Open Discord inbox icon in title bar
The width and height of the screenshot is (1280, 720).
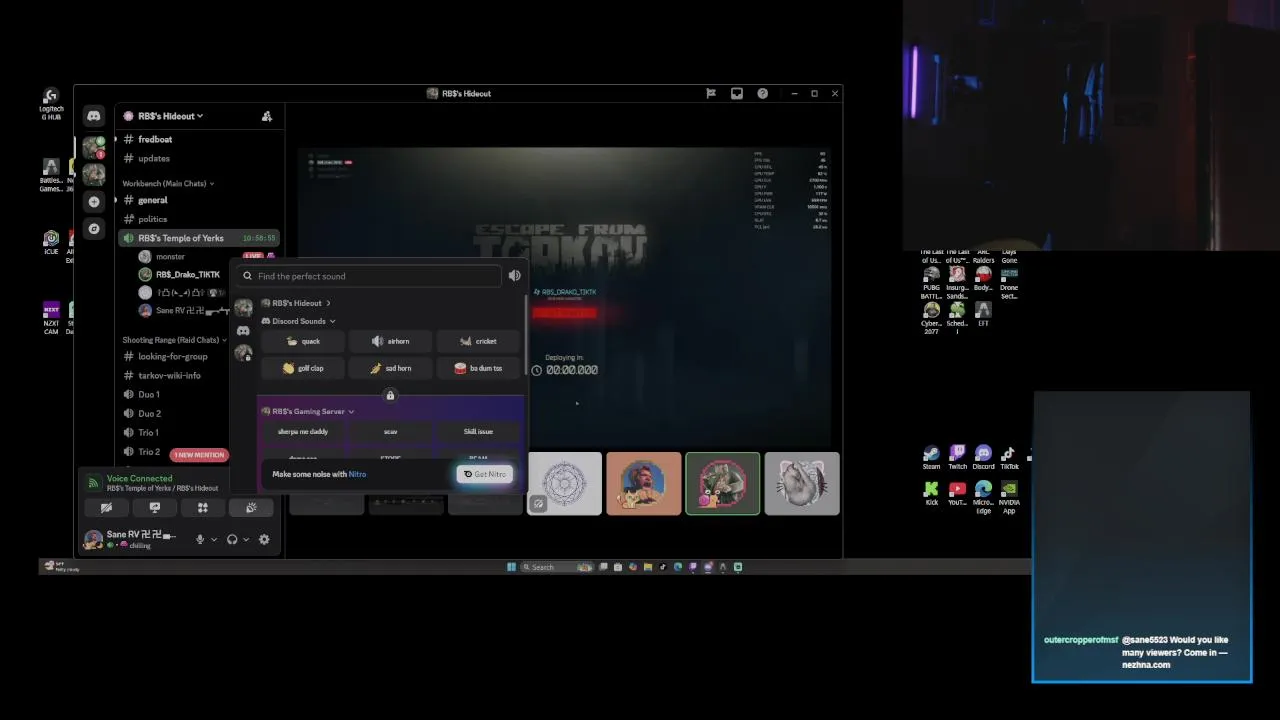737,93
